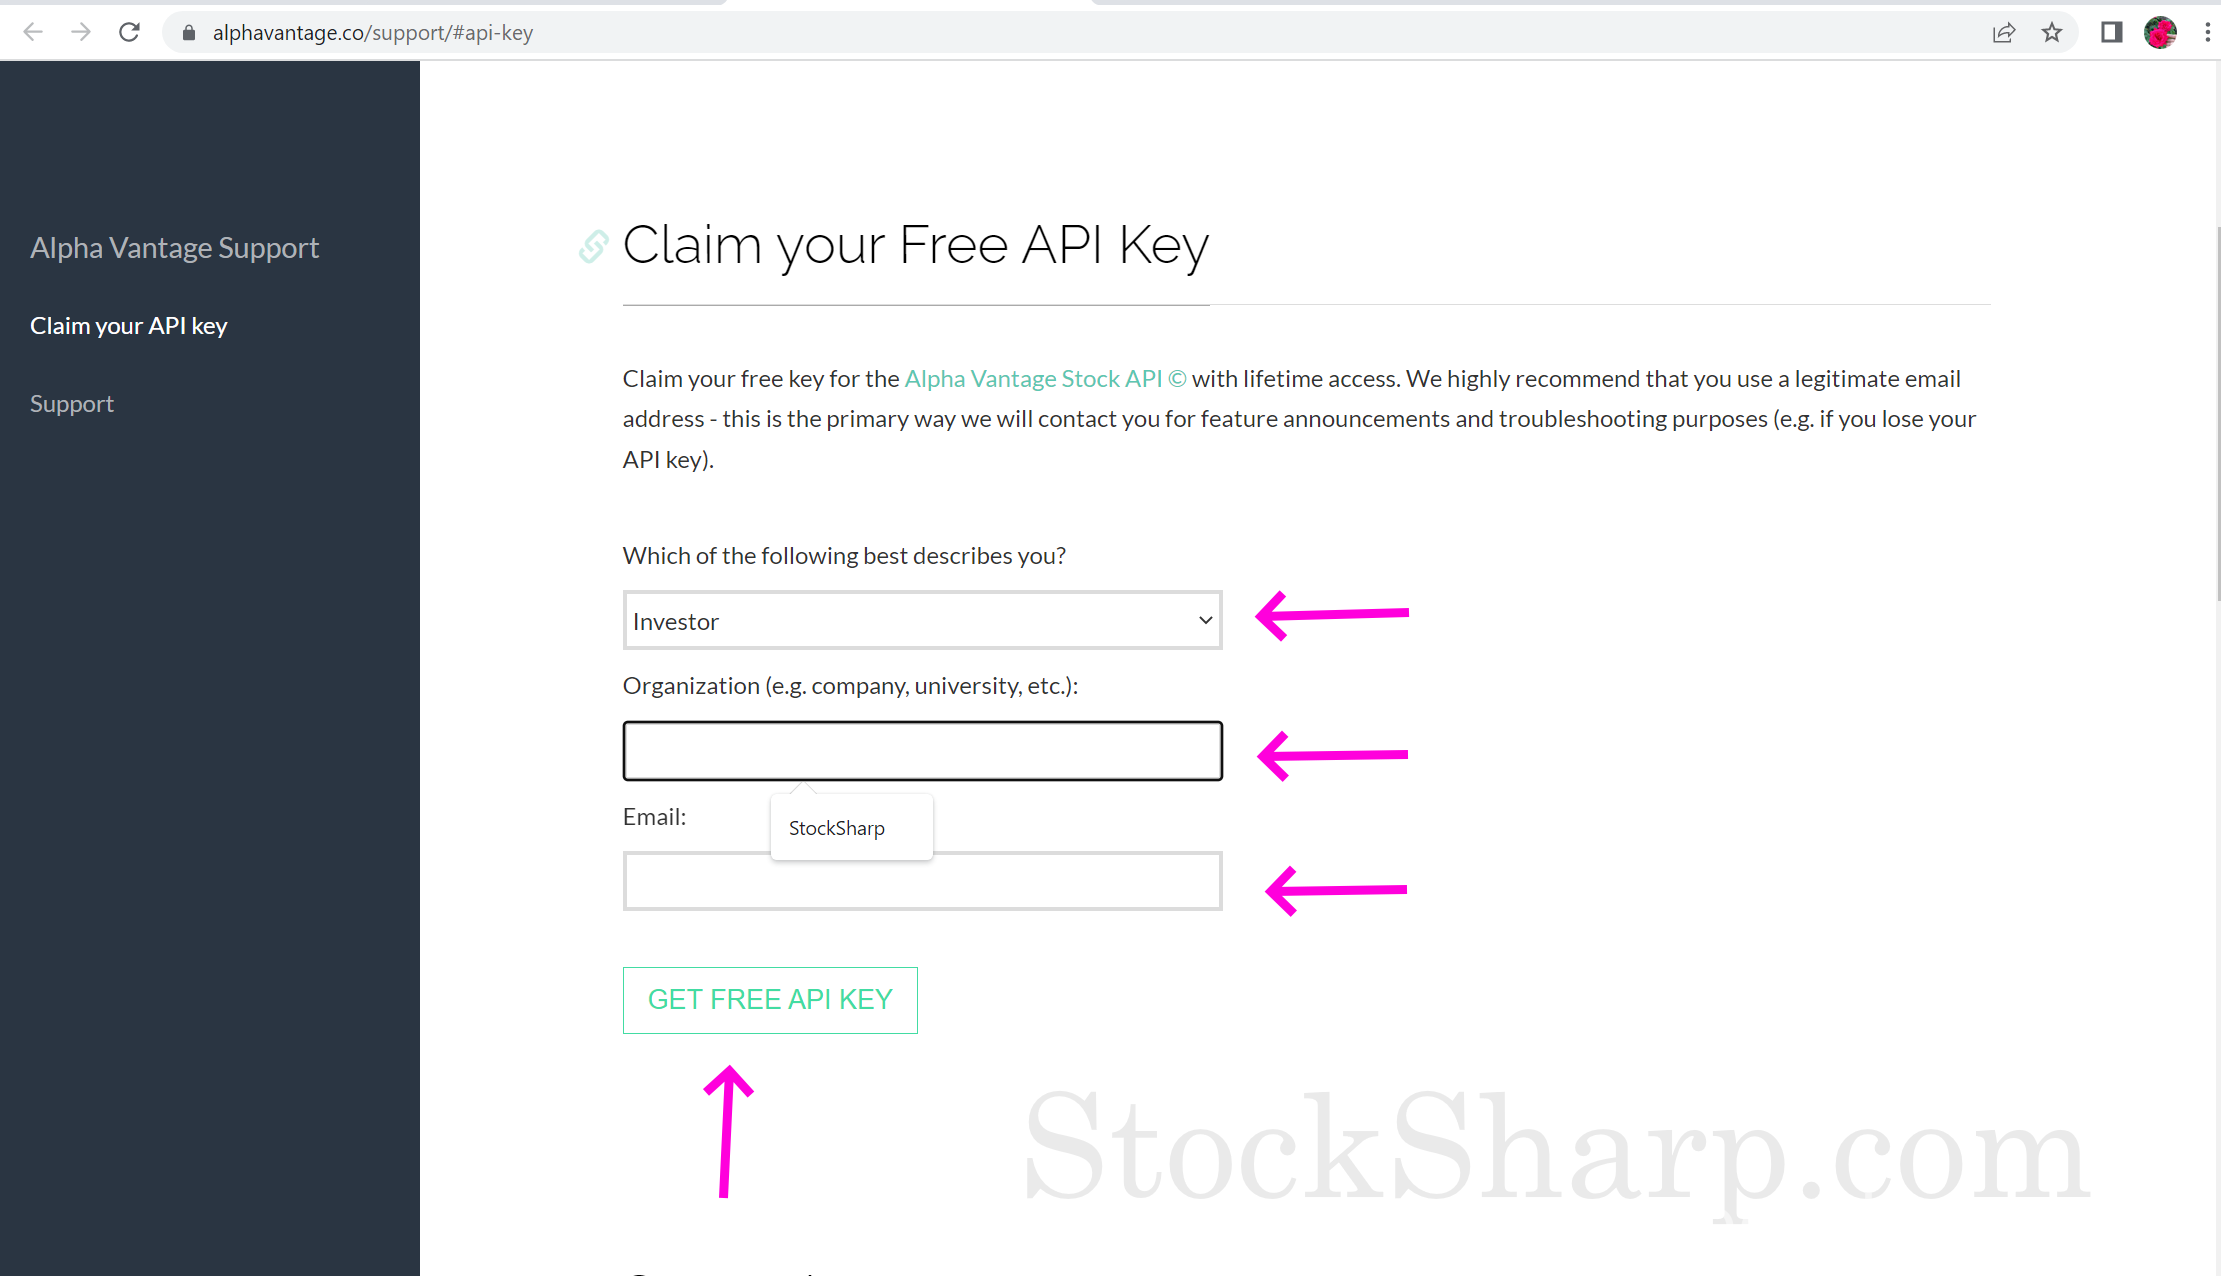Click the browser profile avatar icon

point(2162,31)
